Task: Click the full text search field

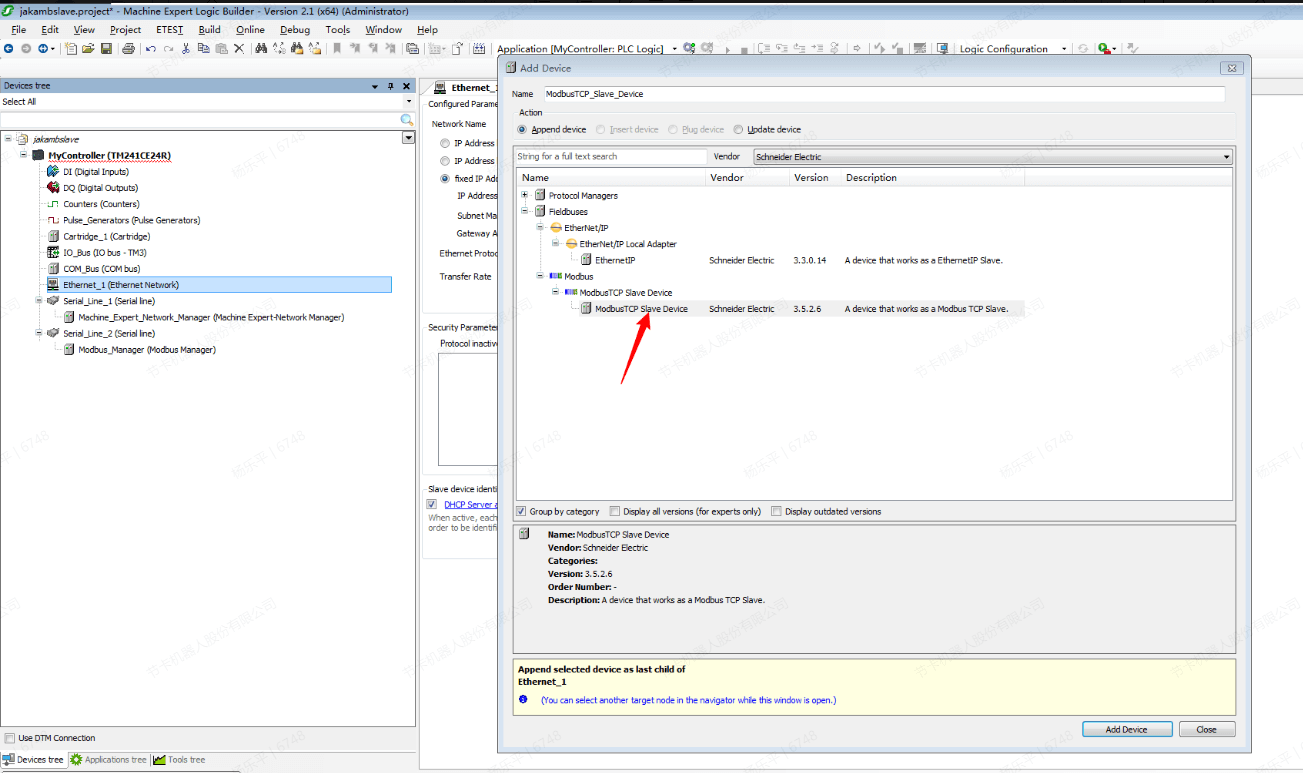Action: [x=610, y=157]
